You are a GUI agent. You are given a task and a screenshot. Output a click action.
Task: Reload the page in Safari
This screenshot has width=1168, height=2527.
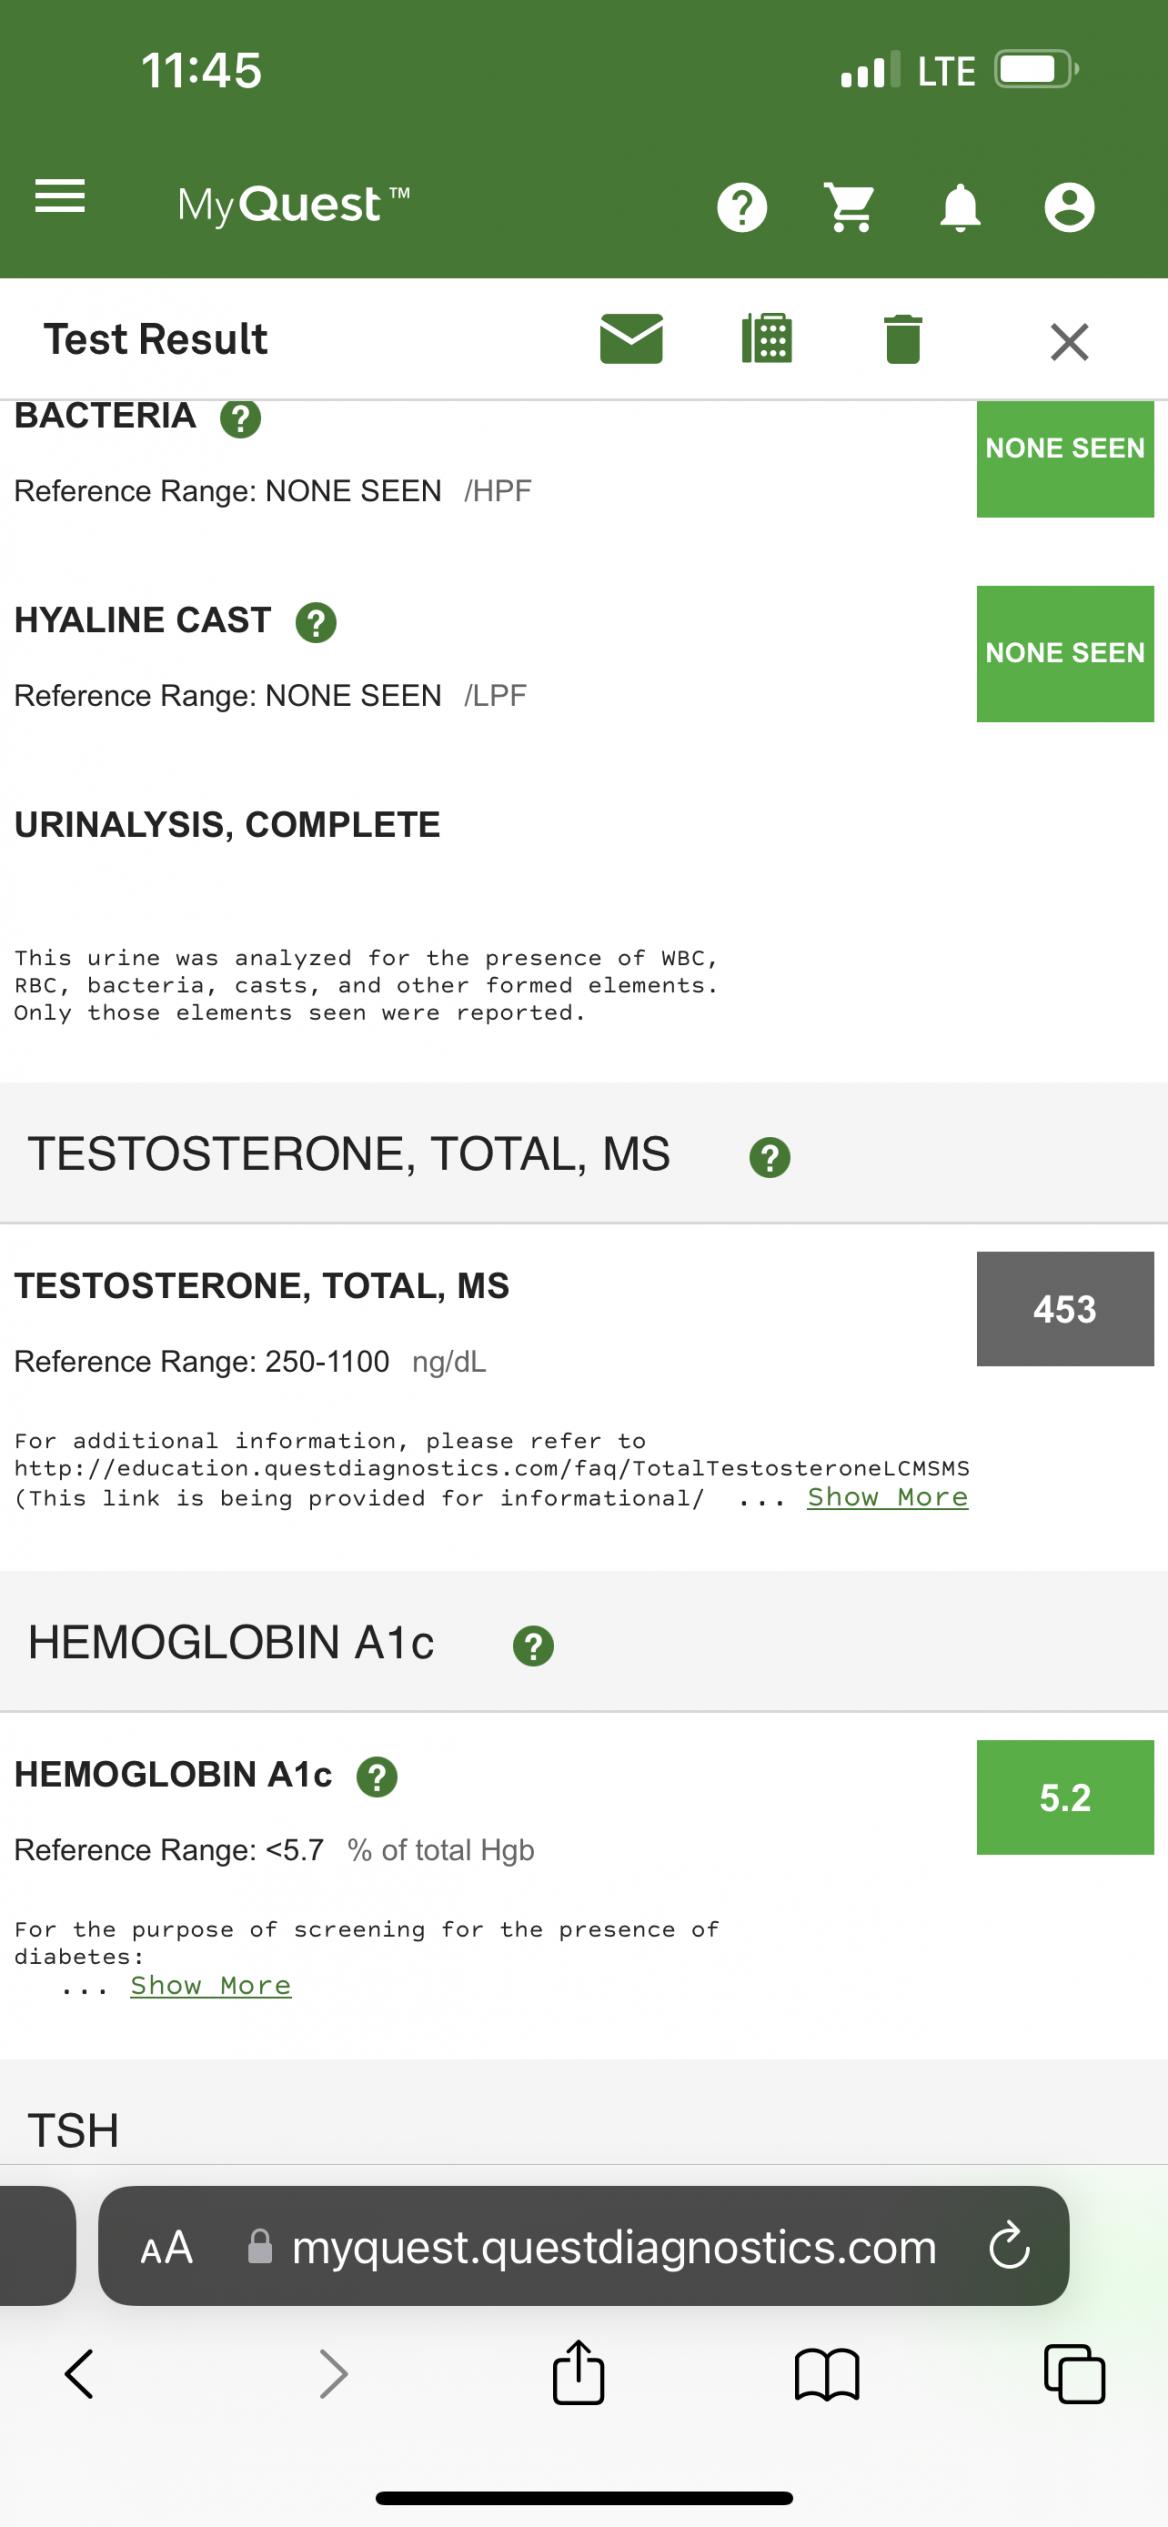(x=1009, y=2246)
